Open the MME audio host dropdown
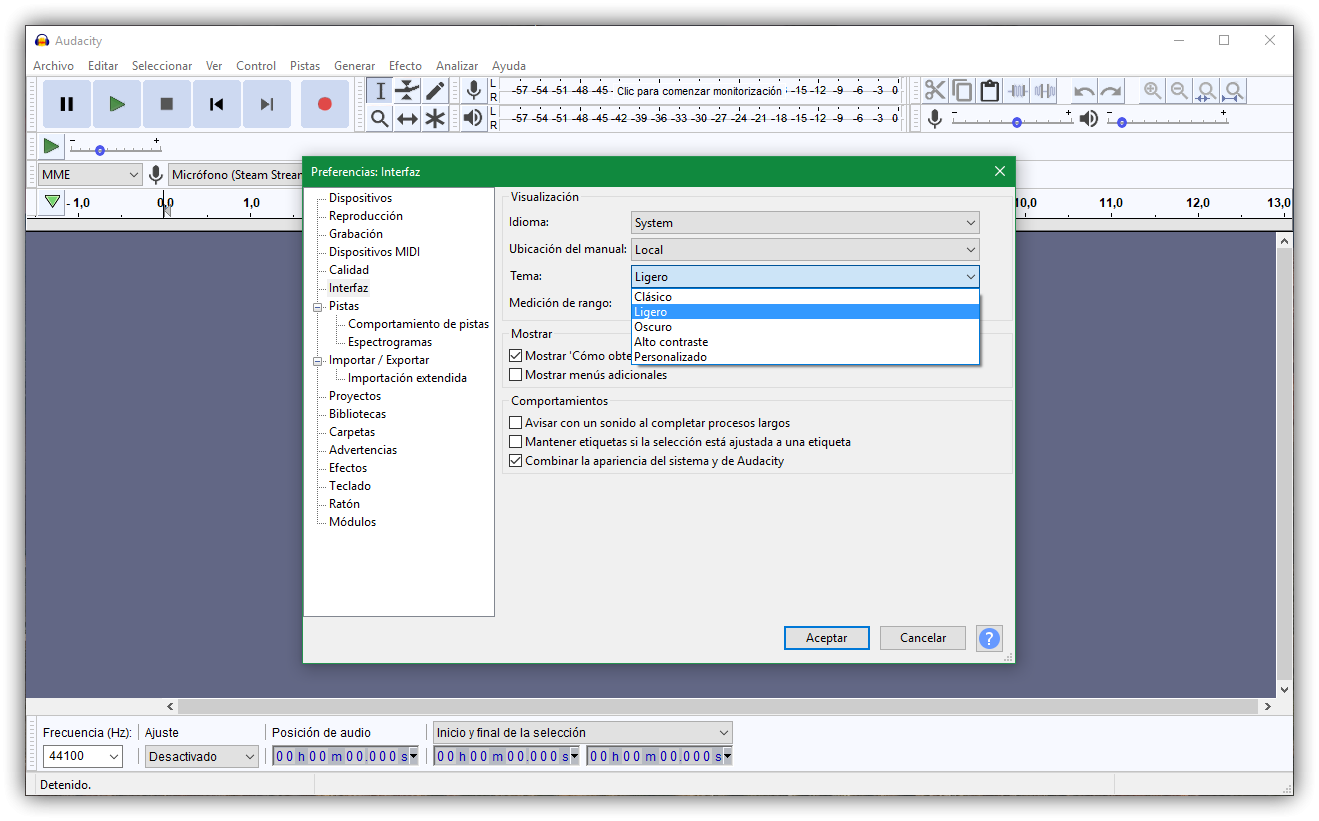The image size is (1319, 821). [90, 175]
